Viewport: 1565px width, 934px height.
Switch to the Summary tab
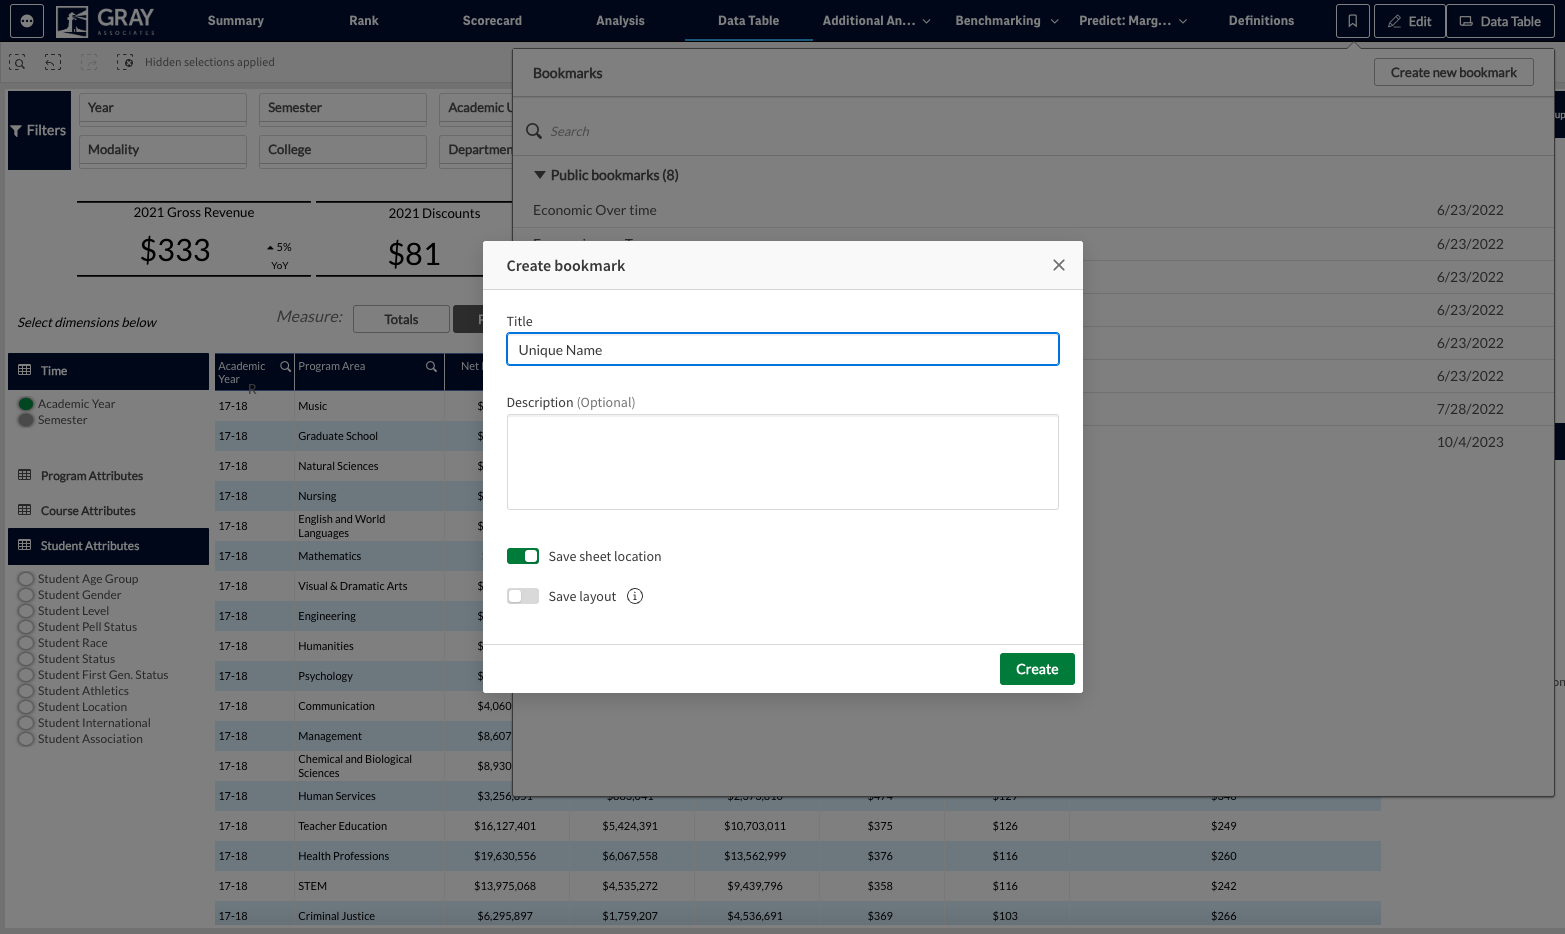pos(236,21)
